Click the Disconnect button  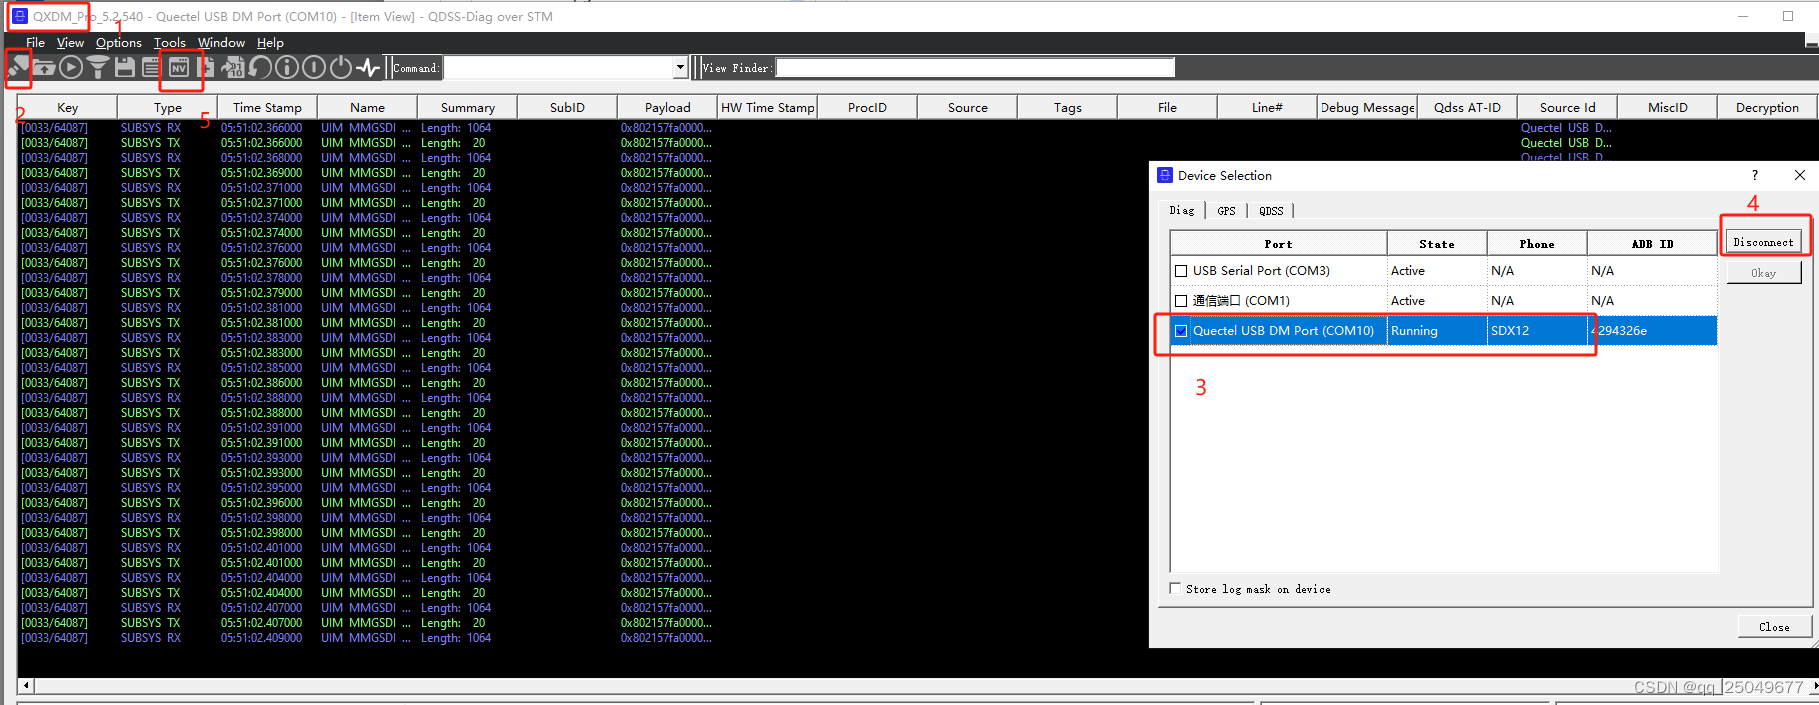tap(1763, 242)
